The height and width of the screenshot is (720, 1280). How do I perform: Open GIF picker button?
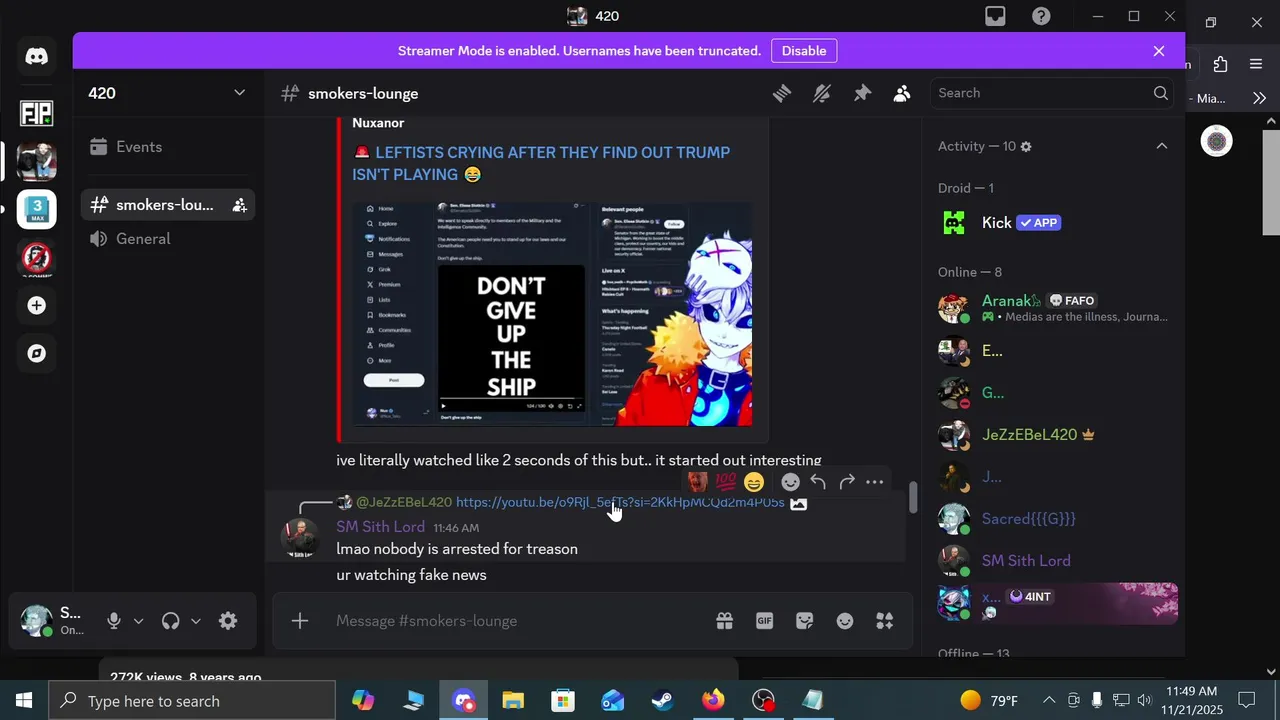click(x=765, y=621)
